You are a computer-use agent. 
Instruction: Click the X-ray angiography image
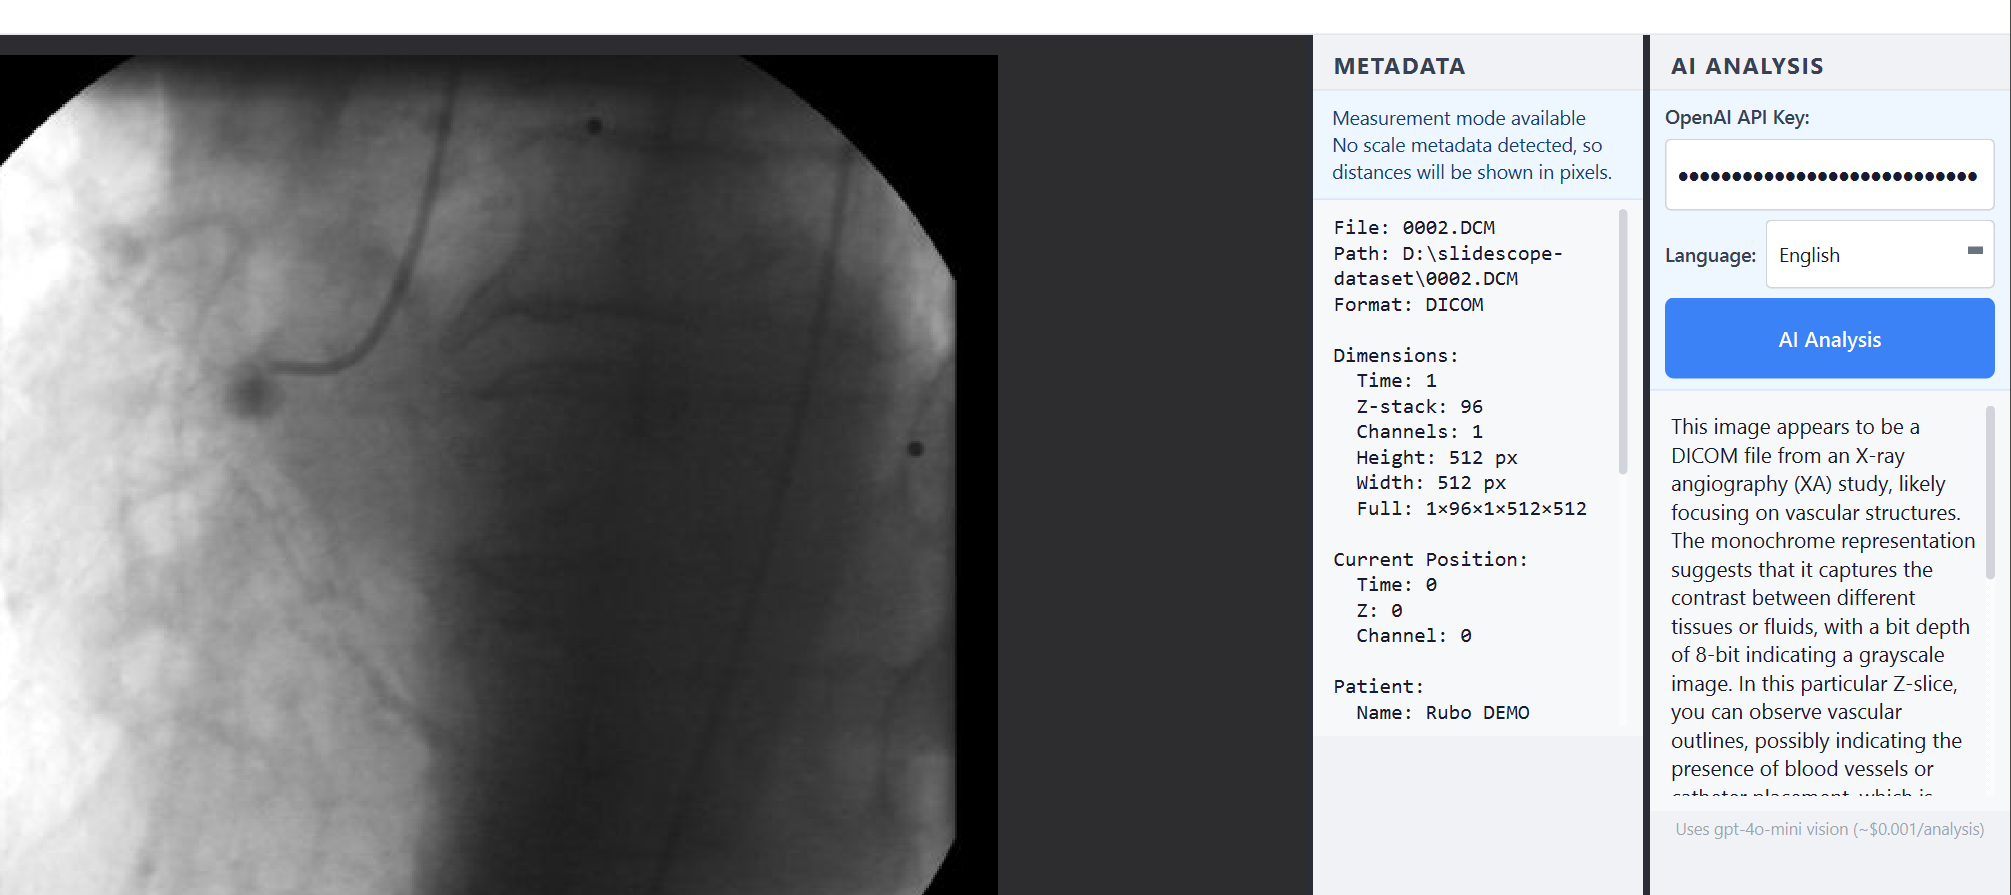tap(498, 475)
